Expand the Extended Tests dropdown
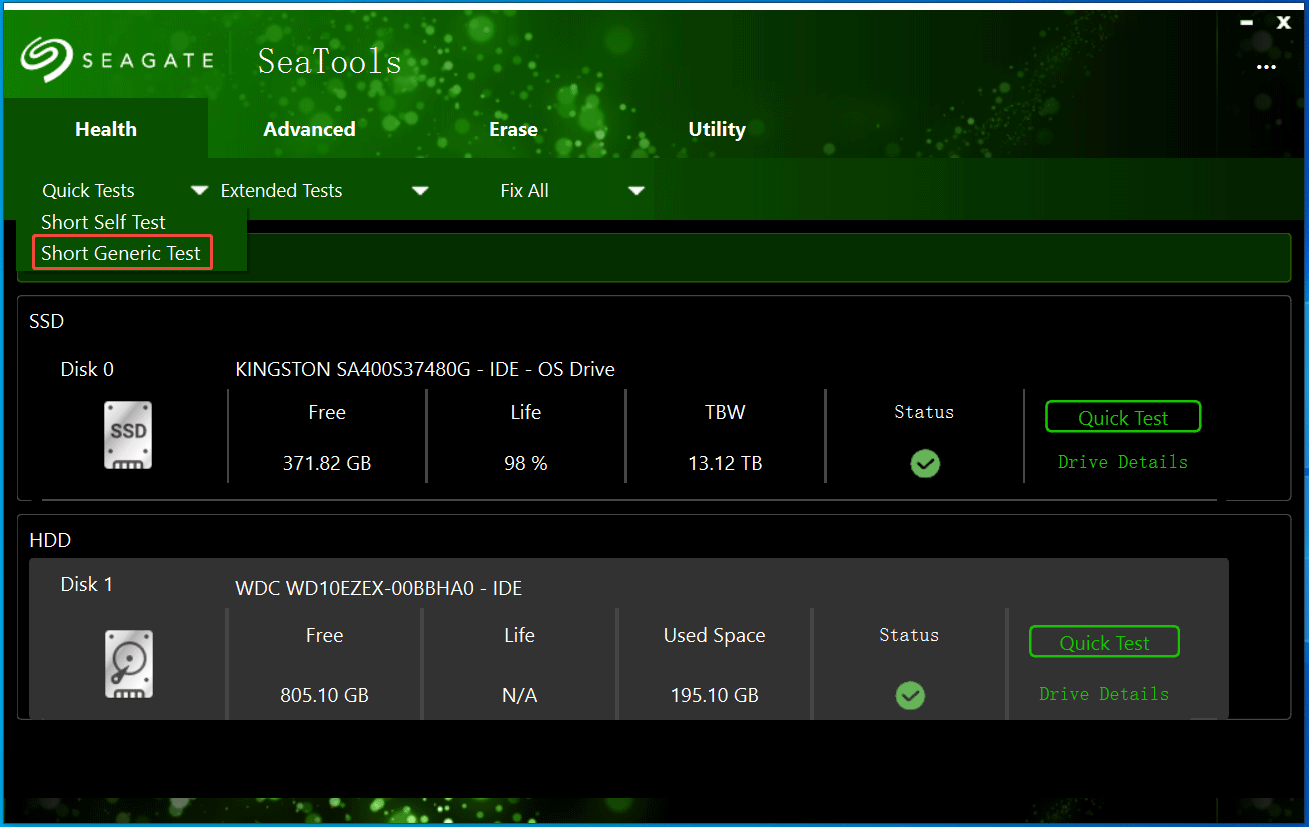1309x827 pixels. 420,189
